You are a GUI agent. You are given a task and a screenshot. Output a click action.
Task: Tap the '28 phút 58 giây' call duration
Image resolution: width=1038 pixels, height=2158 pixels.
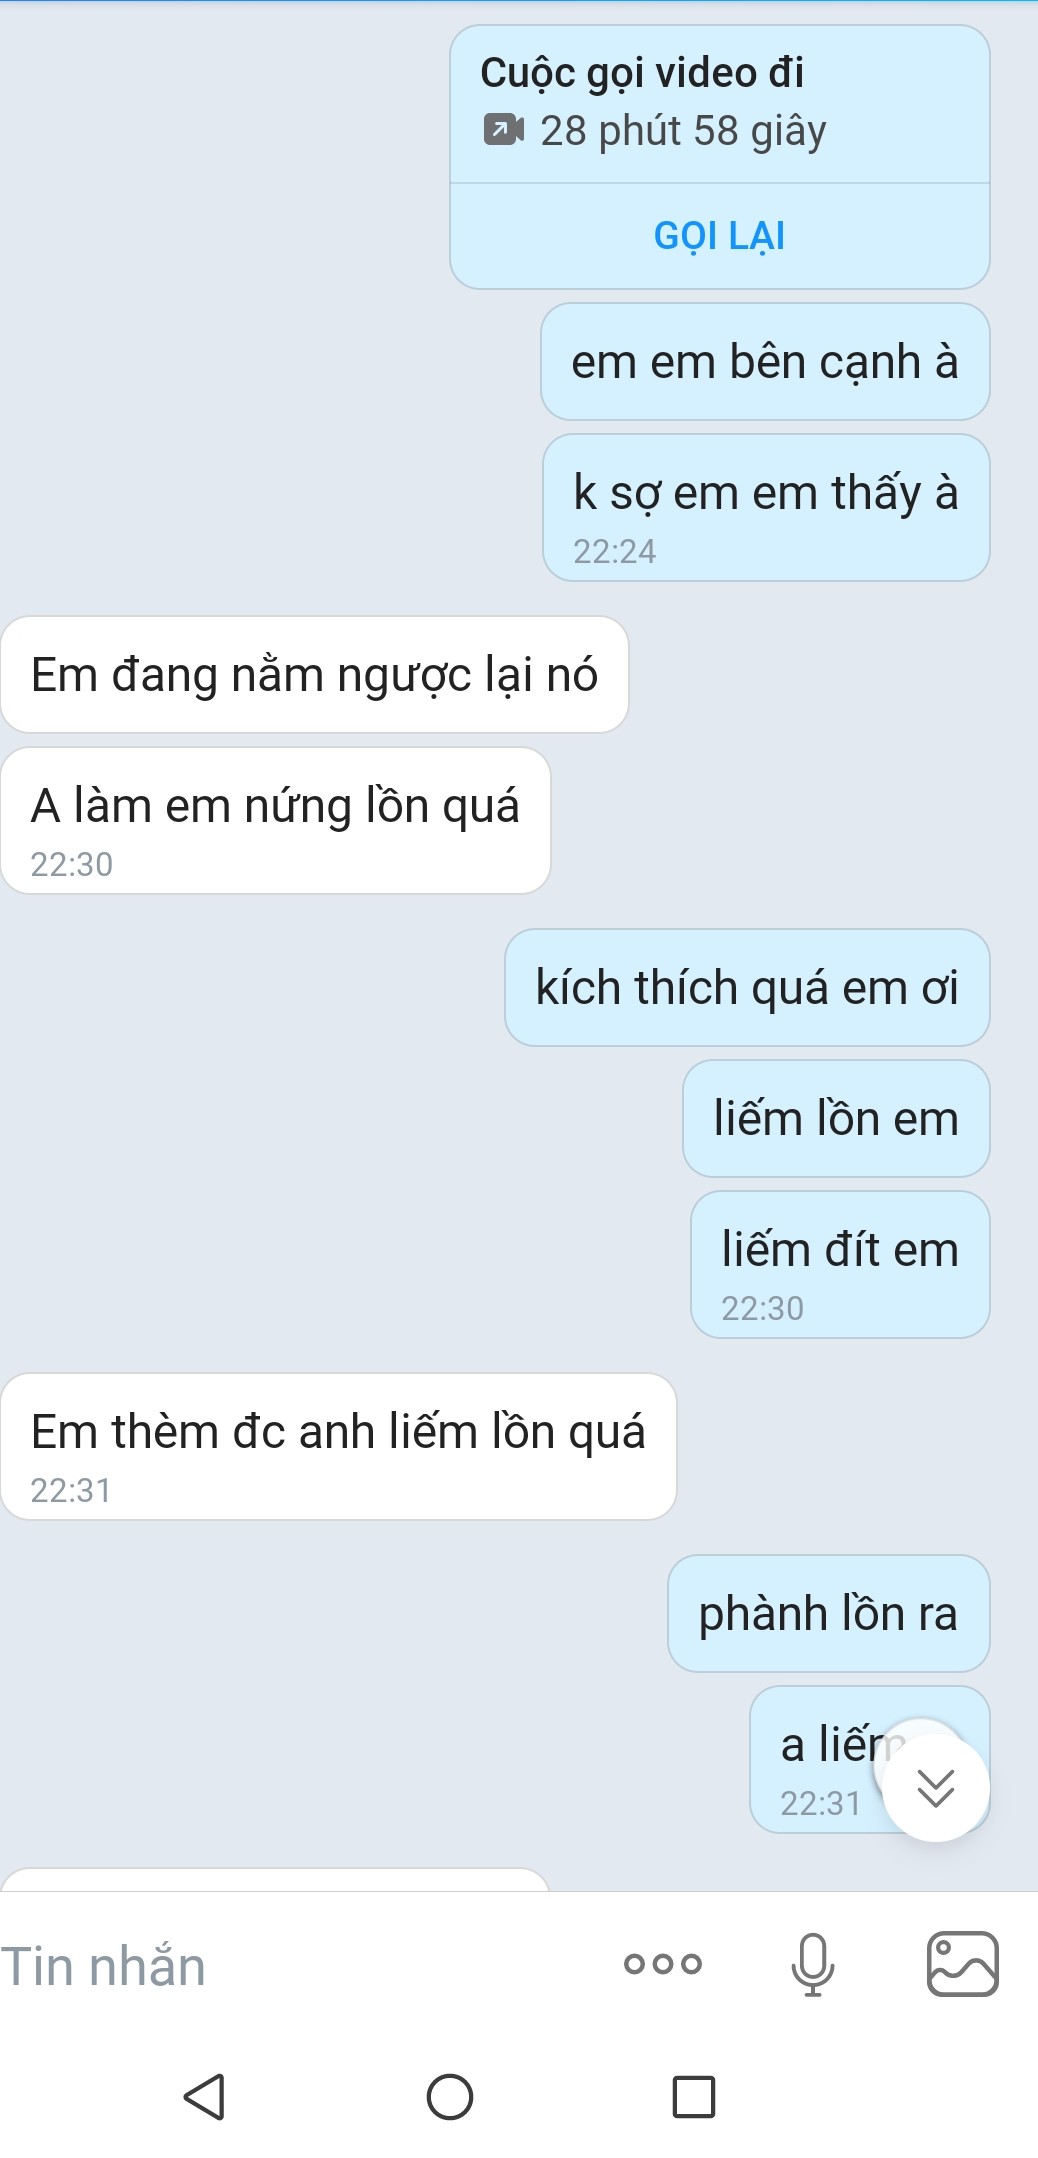click(x=684, y=131)
